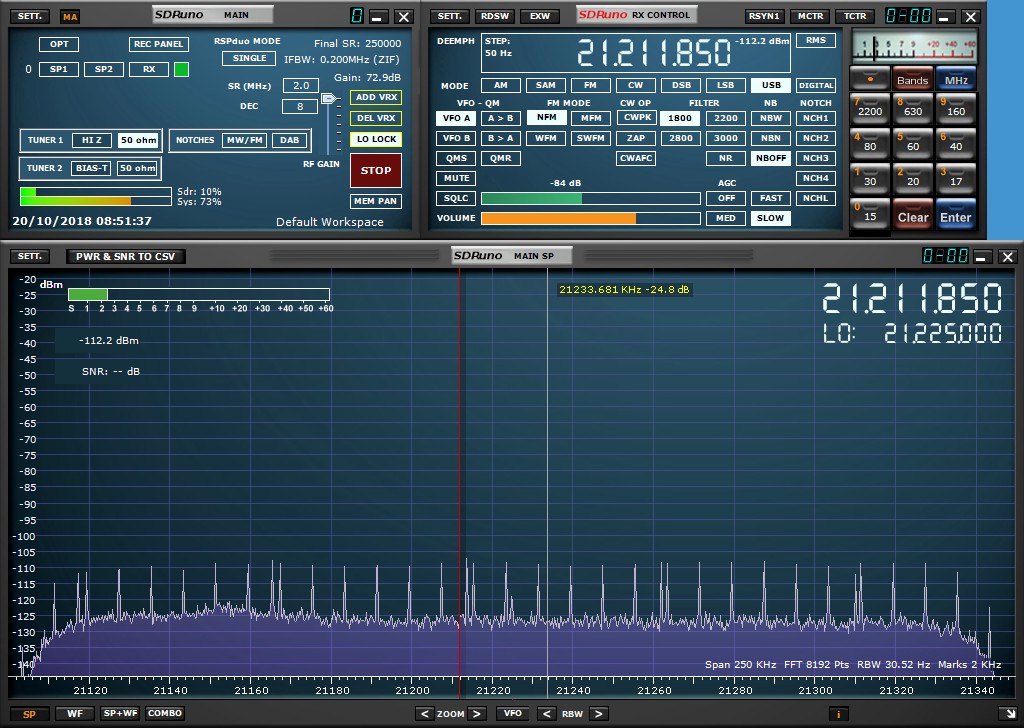The image size is (1024, 728).
Task: Select LSB mode
Action: click(x=726, y=85)
